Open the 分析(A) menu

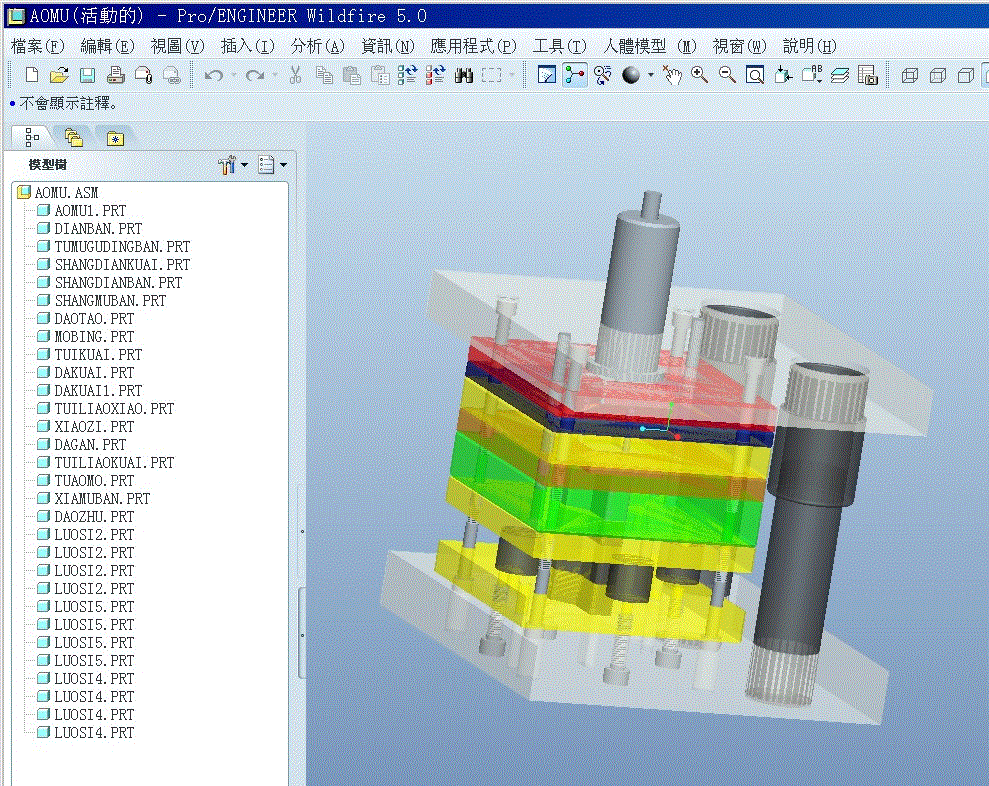point(317,46)
